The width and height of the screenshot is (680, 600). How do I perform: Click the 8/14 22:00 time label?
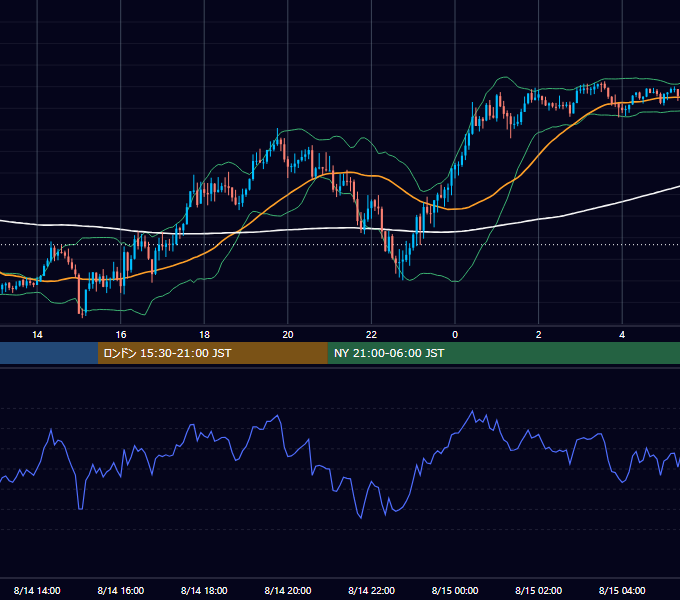click(372, 590)
